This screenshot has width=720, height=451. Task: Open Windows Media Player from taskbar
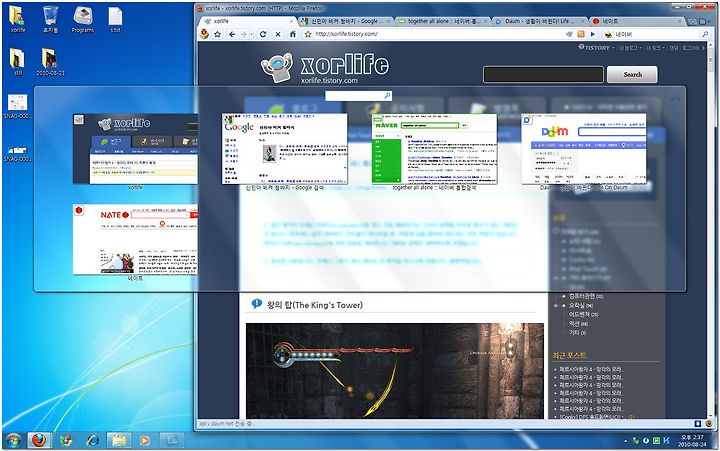coord(144,441)
